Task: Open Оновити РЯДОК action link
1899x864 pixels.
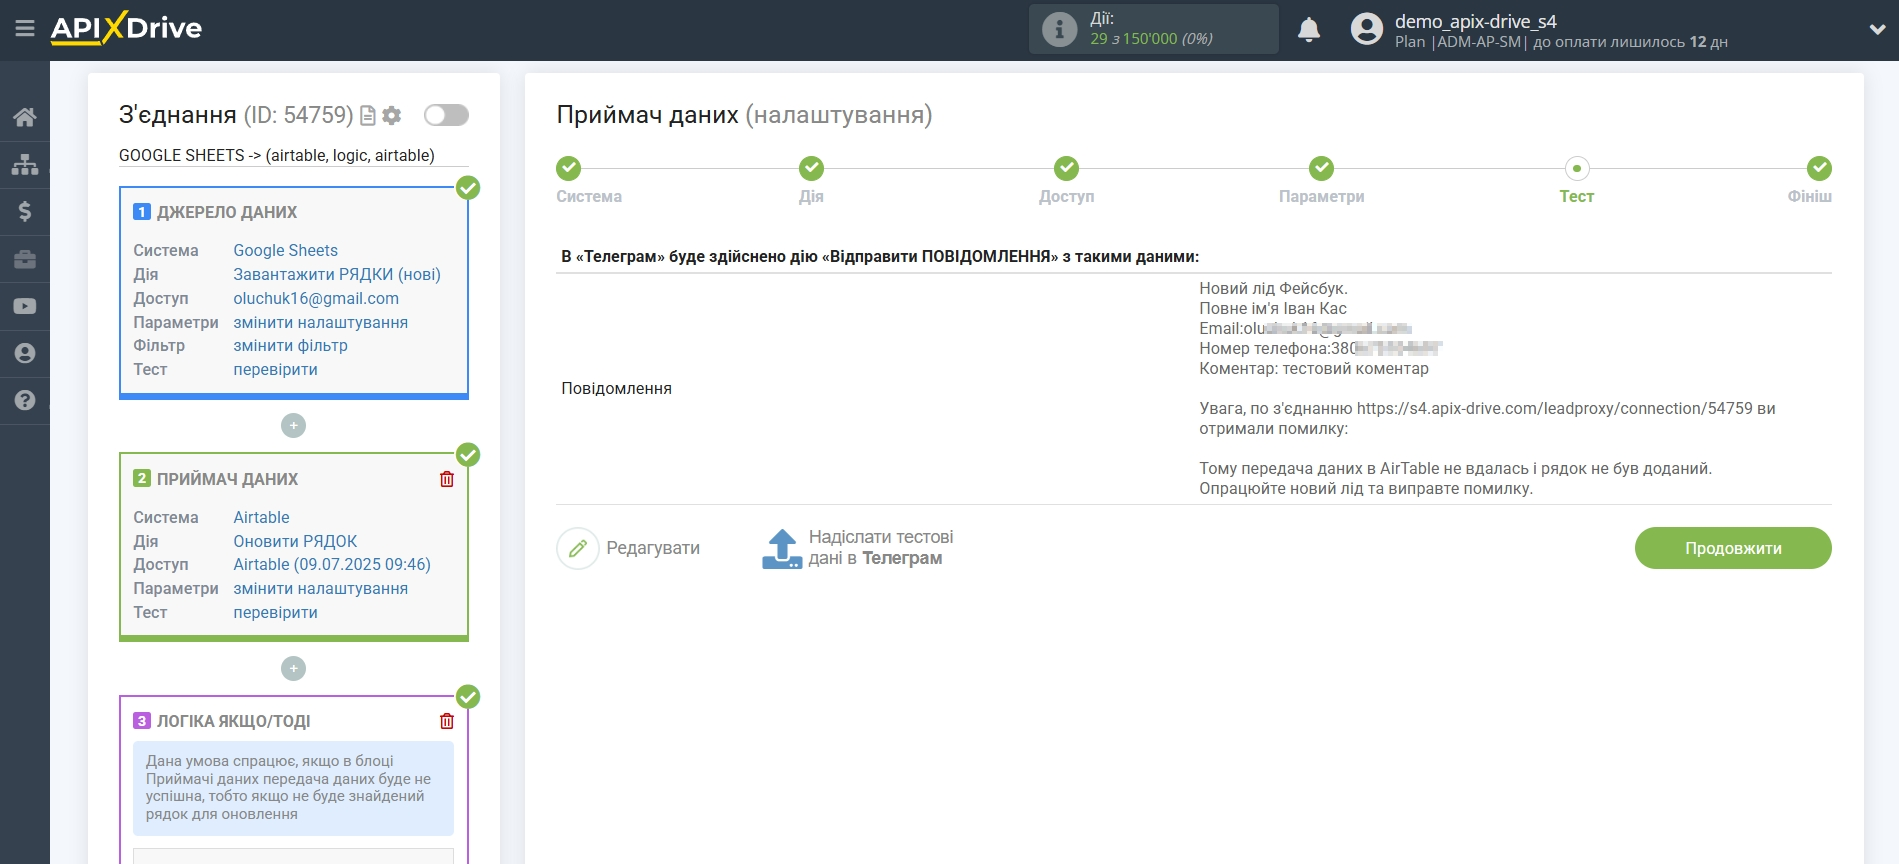Action: pyautogui.click(x=295, y=541)
